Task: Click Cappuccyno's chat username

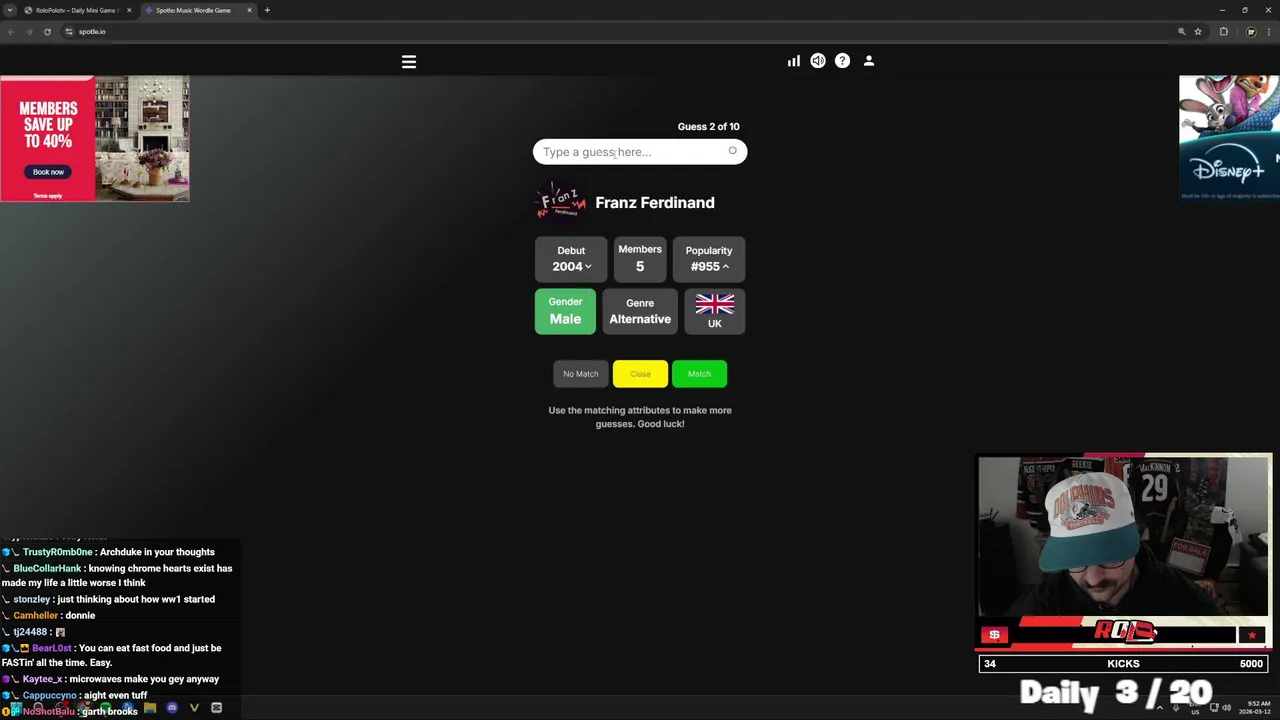Action: (x=50, y=695)
